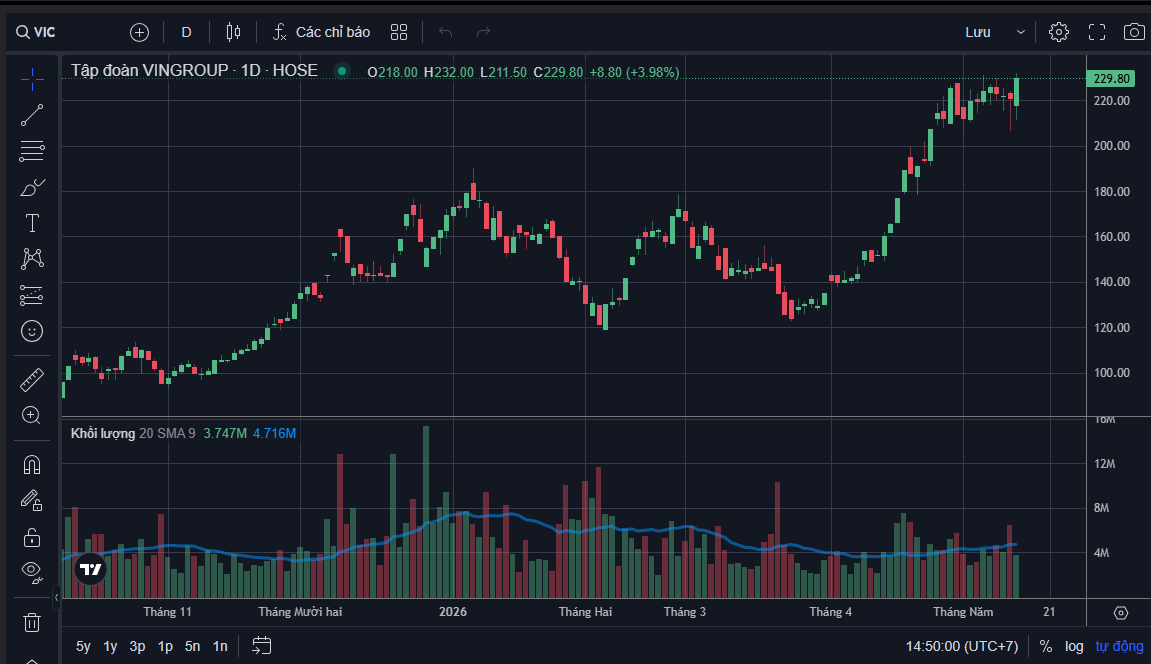The width and height of the screenshot is (1151, 664).
Task: Select the Khối lượng volume indicator label
Action: [103, 434]
